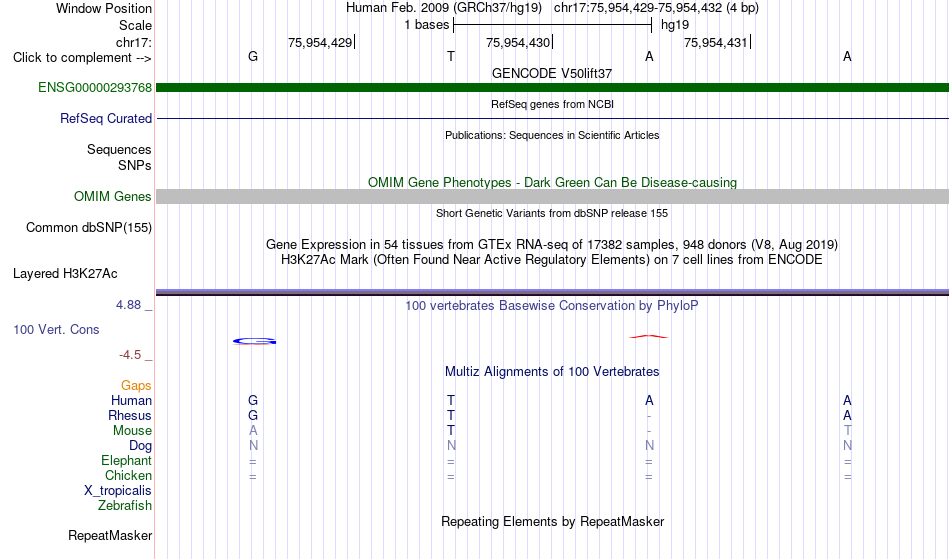The image size is (950, 559).
Task: Click the Human row G base
Action: (x=253, y=400)
